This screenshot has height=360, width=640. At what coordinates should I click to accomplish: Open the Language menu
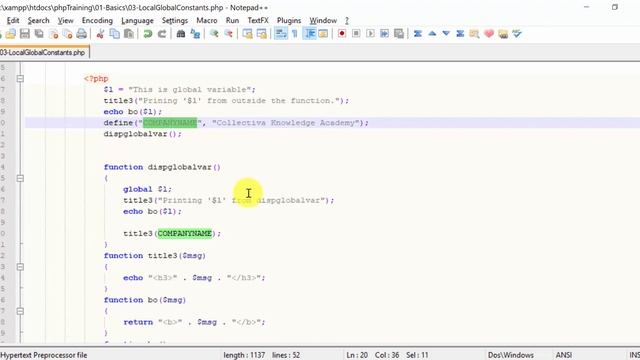pyautogui.click(x=137, y=20)
